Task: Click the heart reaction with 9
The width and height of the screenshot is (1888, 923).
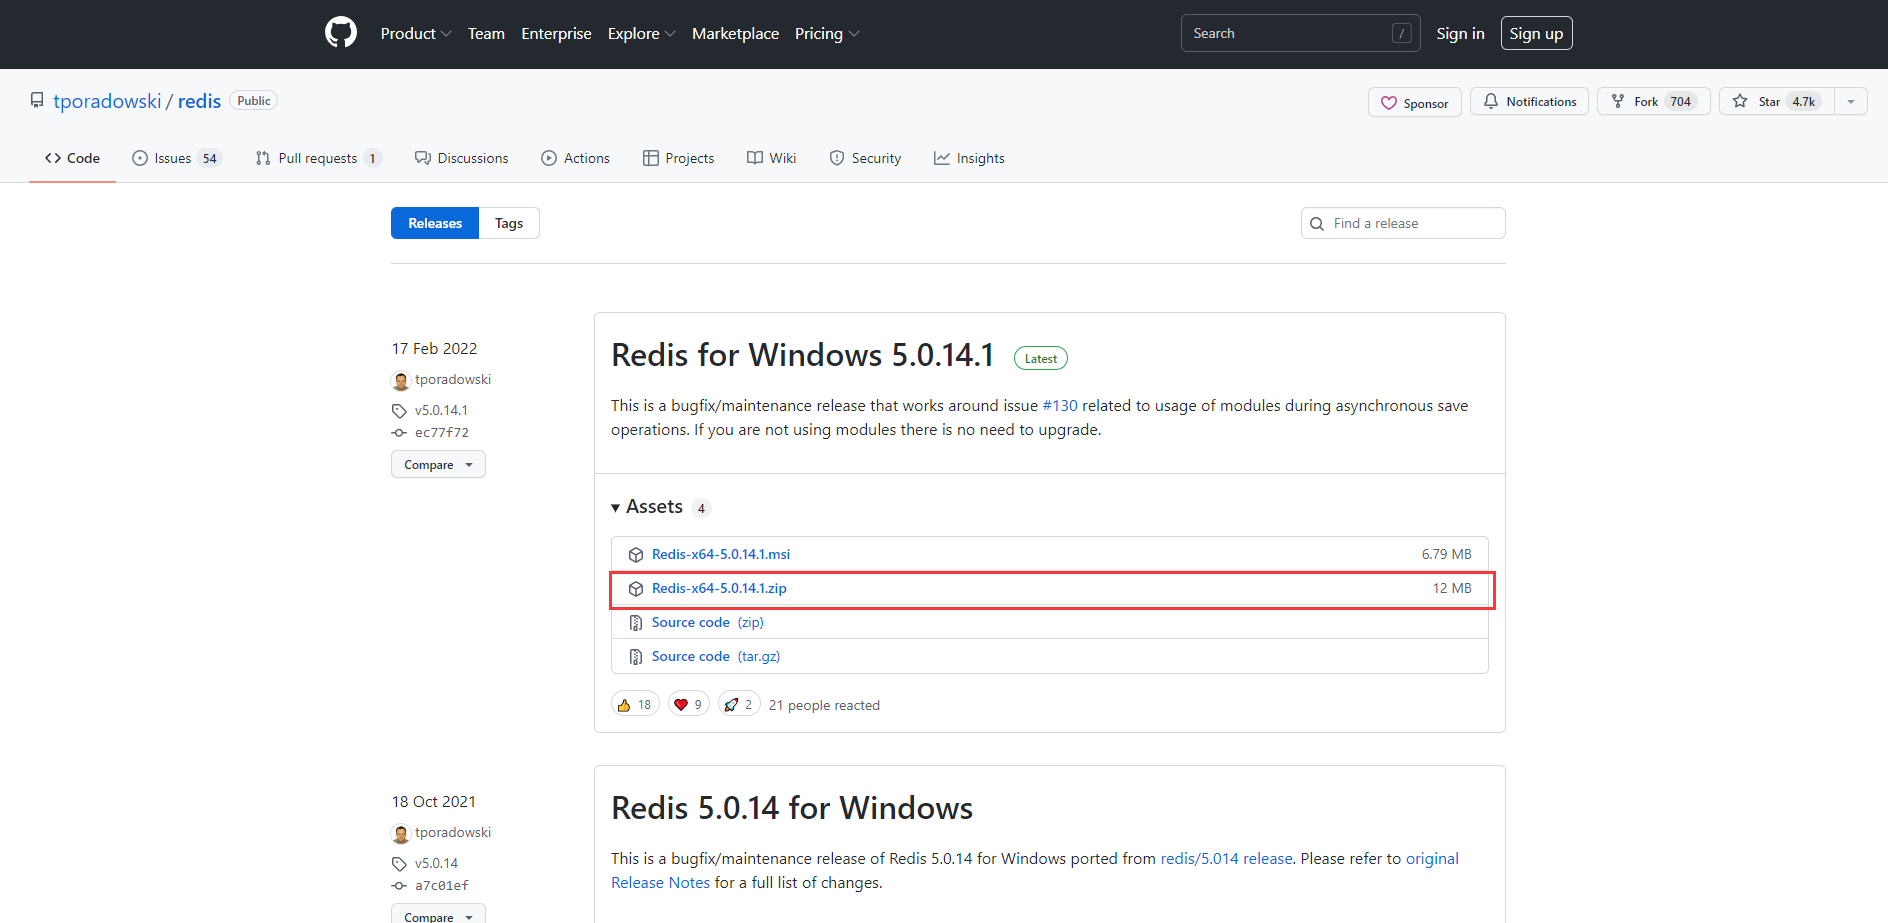Action: click(689, 704)
